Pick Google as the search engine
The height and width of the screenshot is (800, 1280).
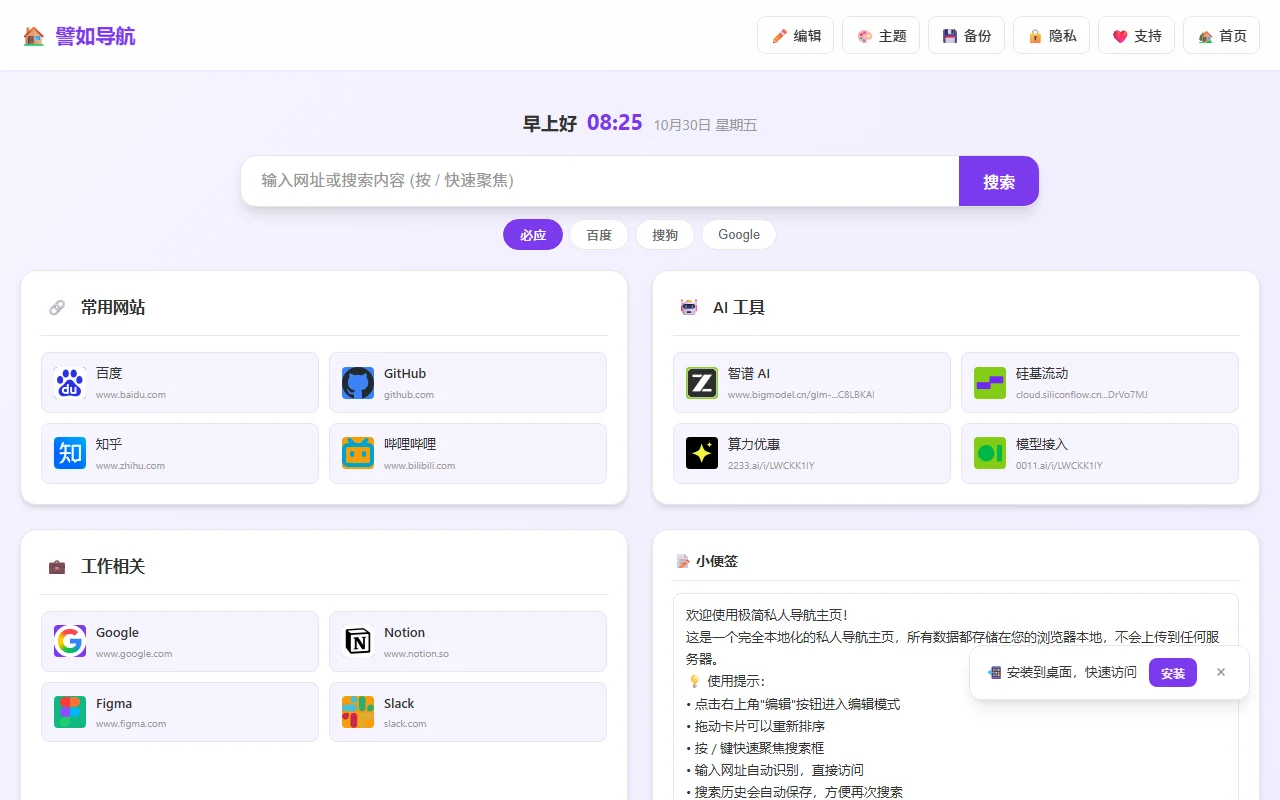click(x=739, y=235)
